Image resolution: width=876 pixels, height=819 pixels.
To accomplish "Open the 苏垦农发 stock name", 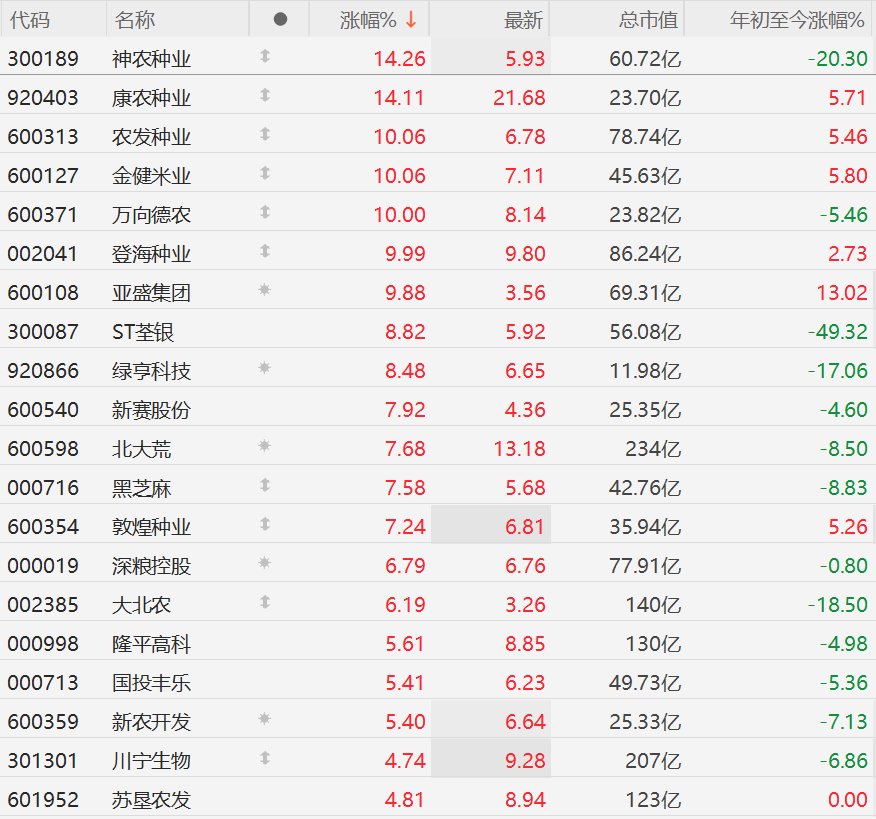I will click(x=151, y=800).
